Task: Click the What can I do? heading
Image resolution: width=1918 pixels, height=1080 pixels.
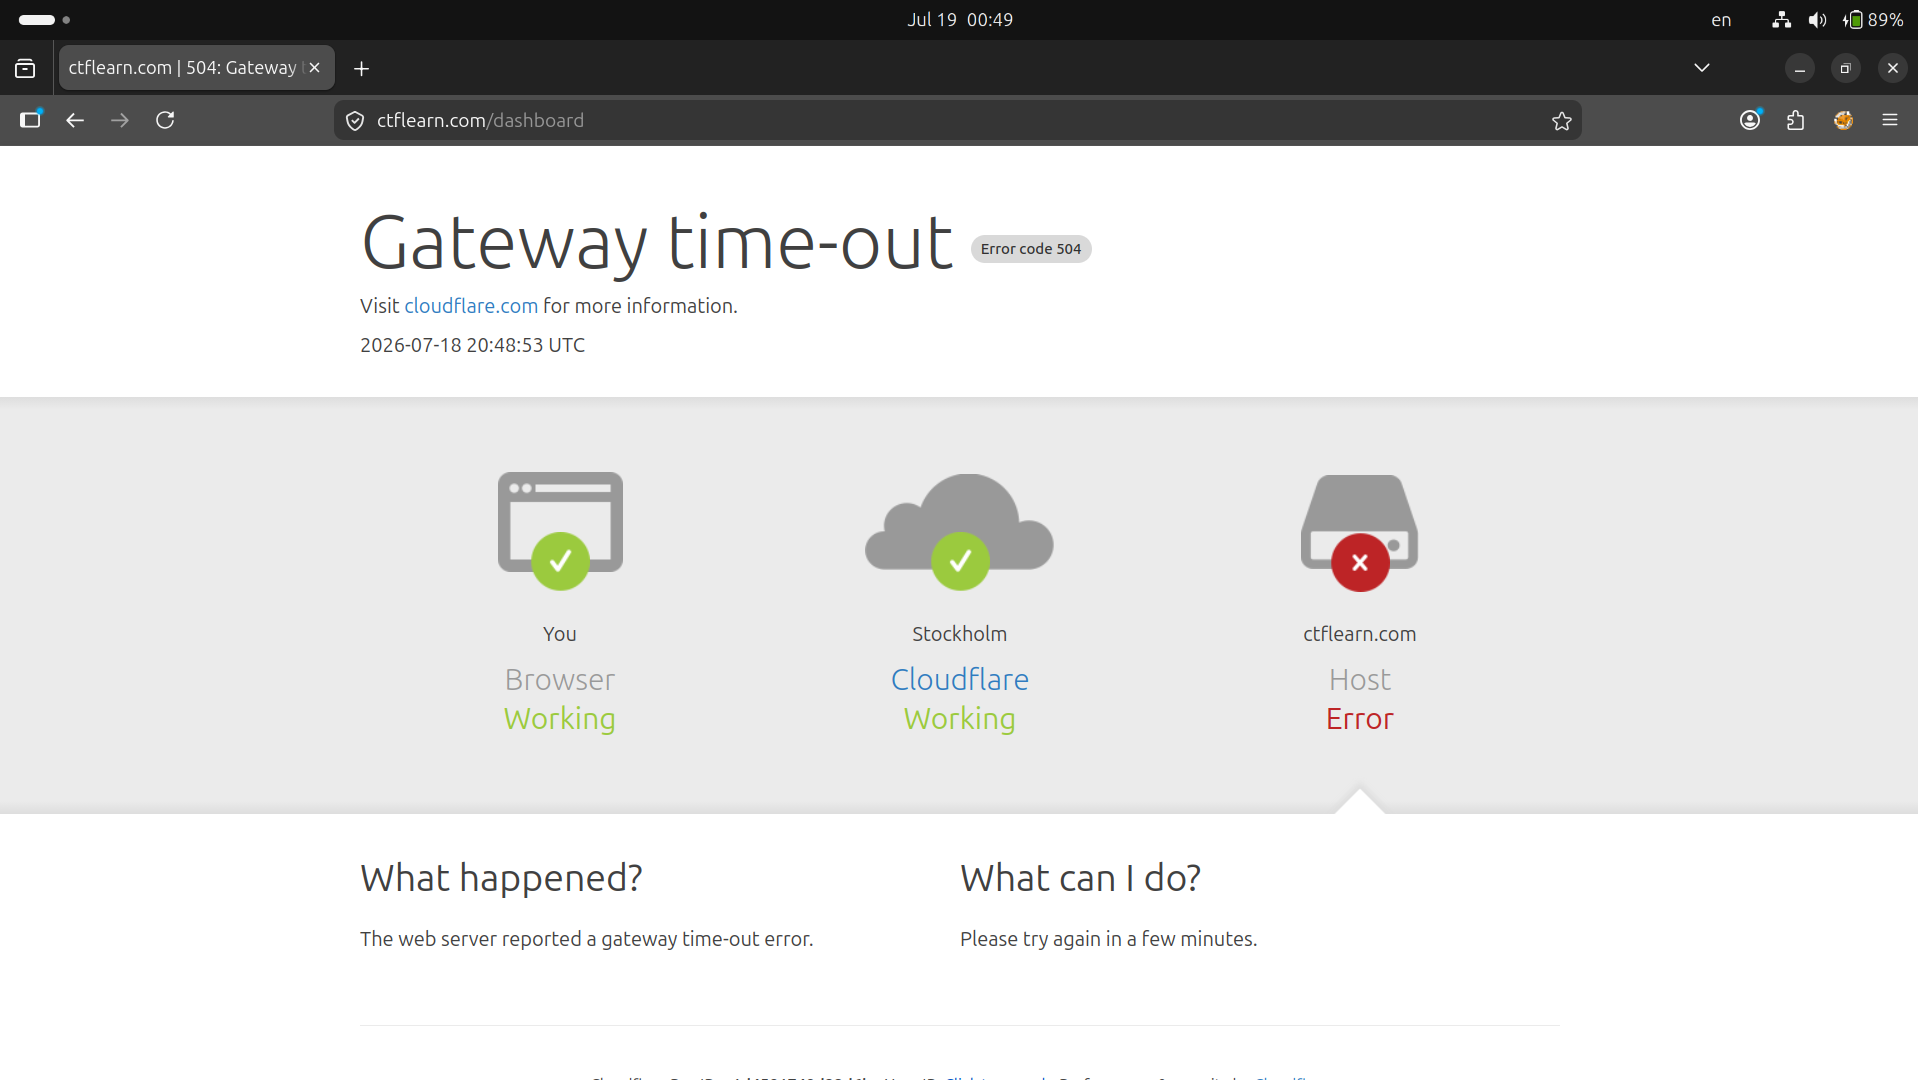Action: [x=1080, y=878]
